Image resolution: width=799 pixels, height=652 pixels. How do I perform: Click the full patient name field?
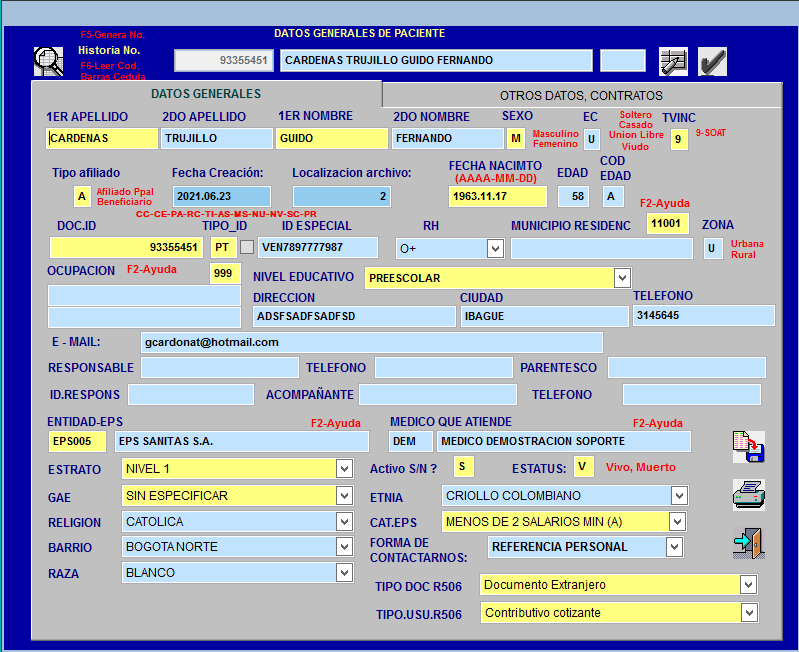point(436,60)
